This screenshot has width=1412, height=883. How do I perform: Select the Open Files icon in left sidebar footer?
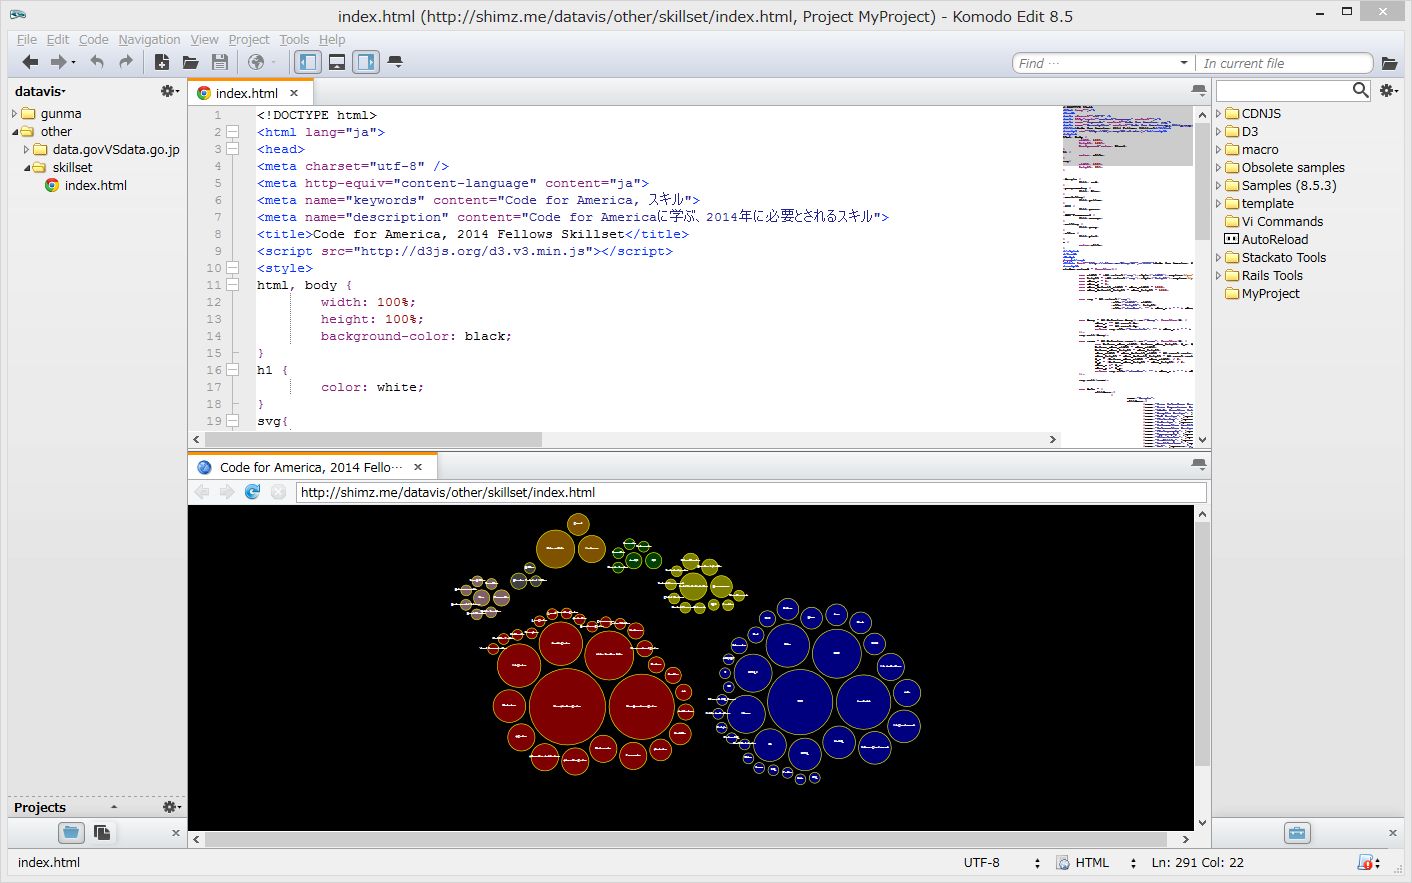click(101, 832)
